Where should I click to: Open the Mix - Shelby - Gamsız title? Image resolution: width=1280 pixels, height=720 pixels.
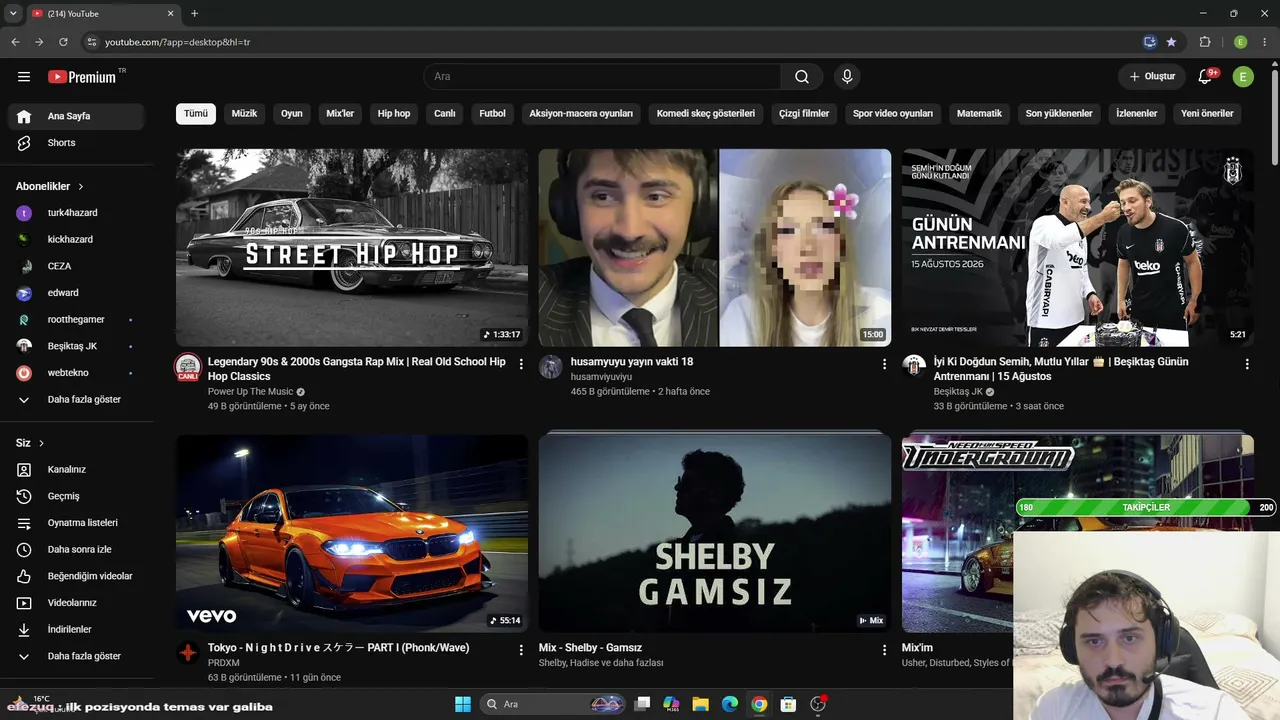point(590,648)
